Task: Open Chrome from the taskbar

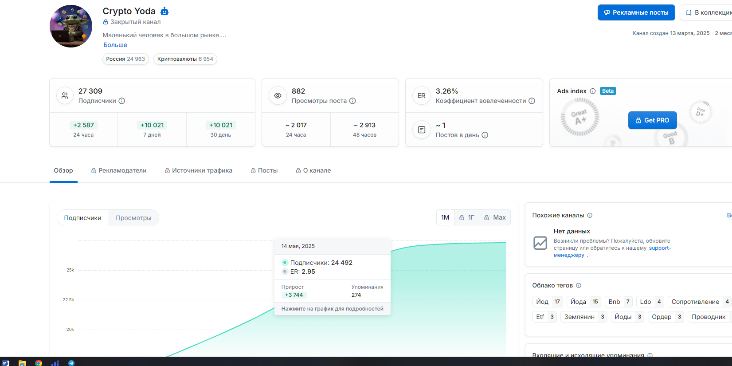Action: (38, 362)
